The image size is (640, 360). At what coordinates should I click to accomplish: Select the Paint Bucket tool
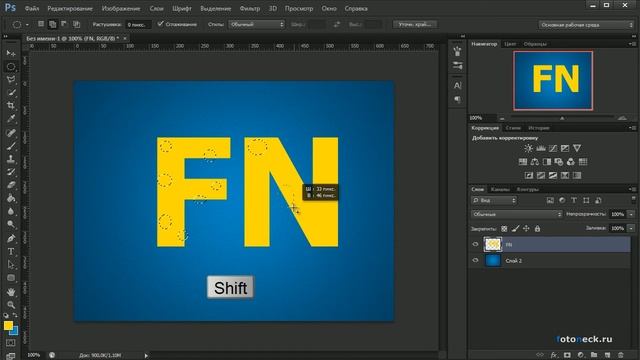[11, 198]
